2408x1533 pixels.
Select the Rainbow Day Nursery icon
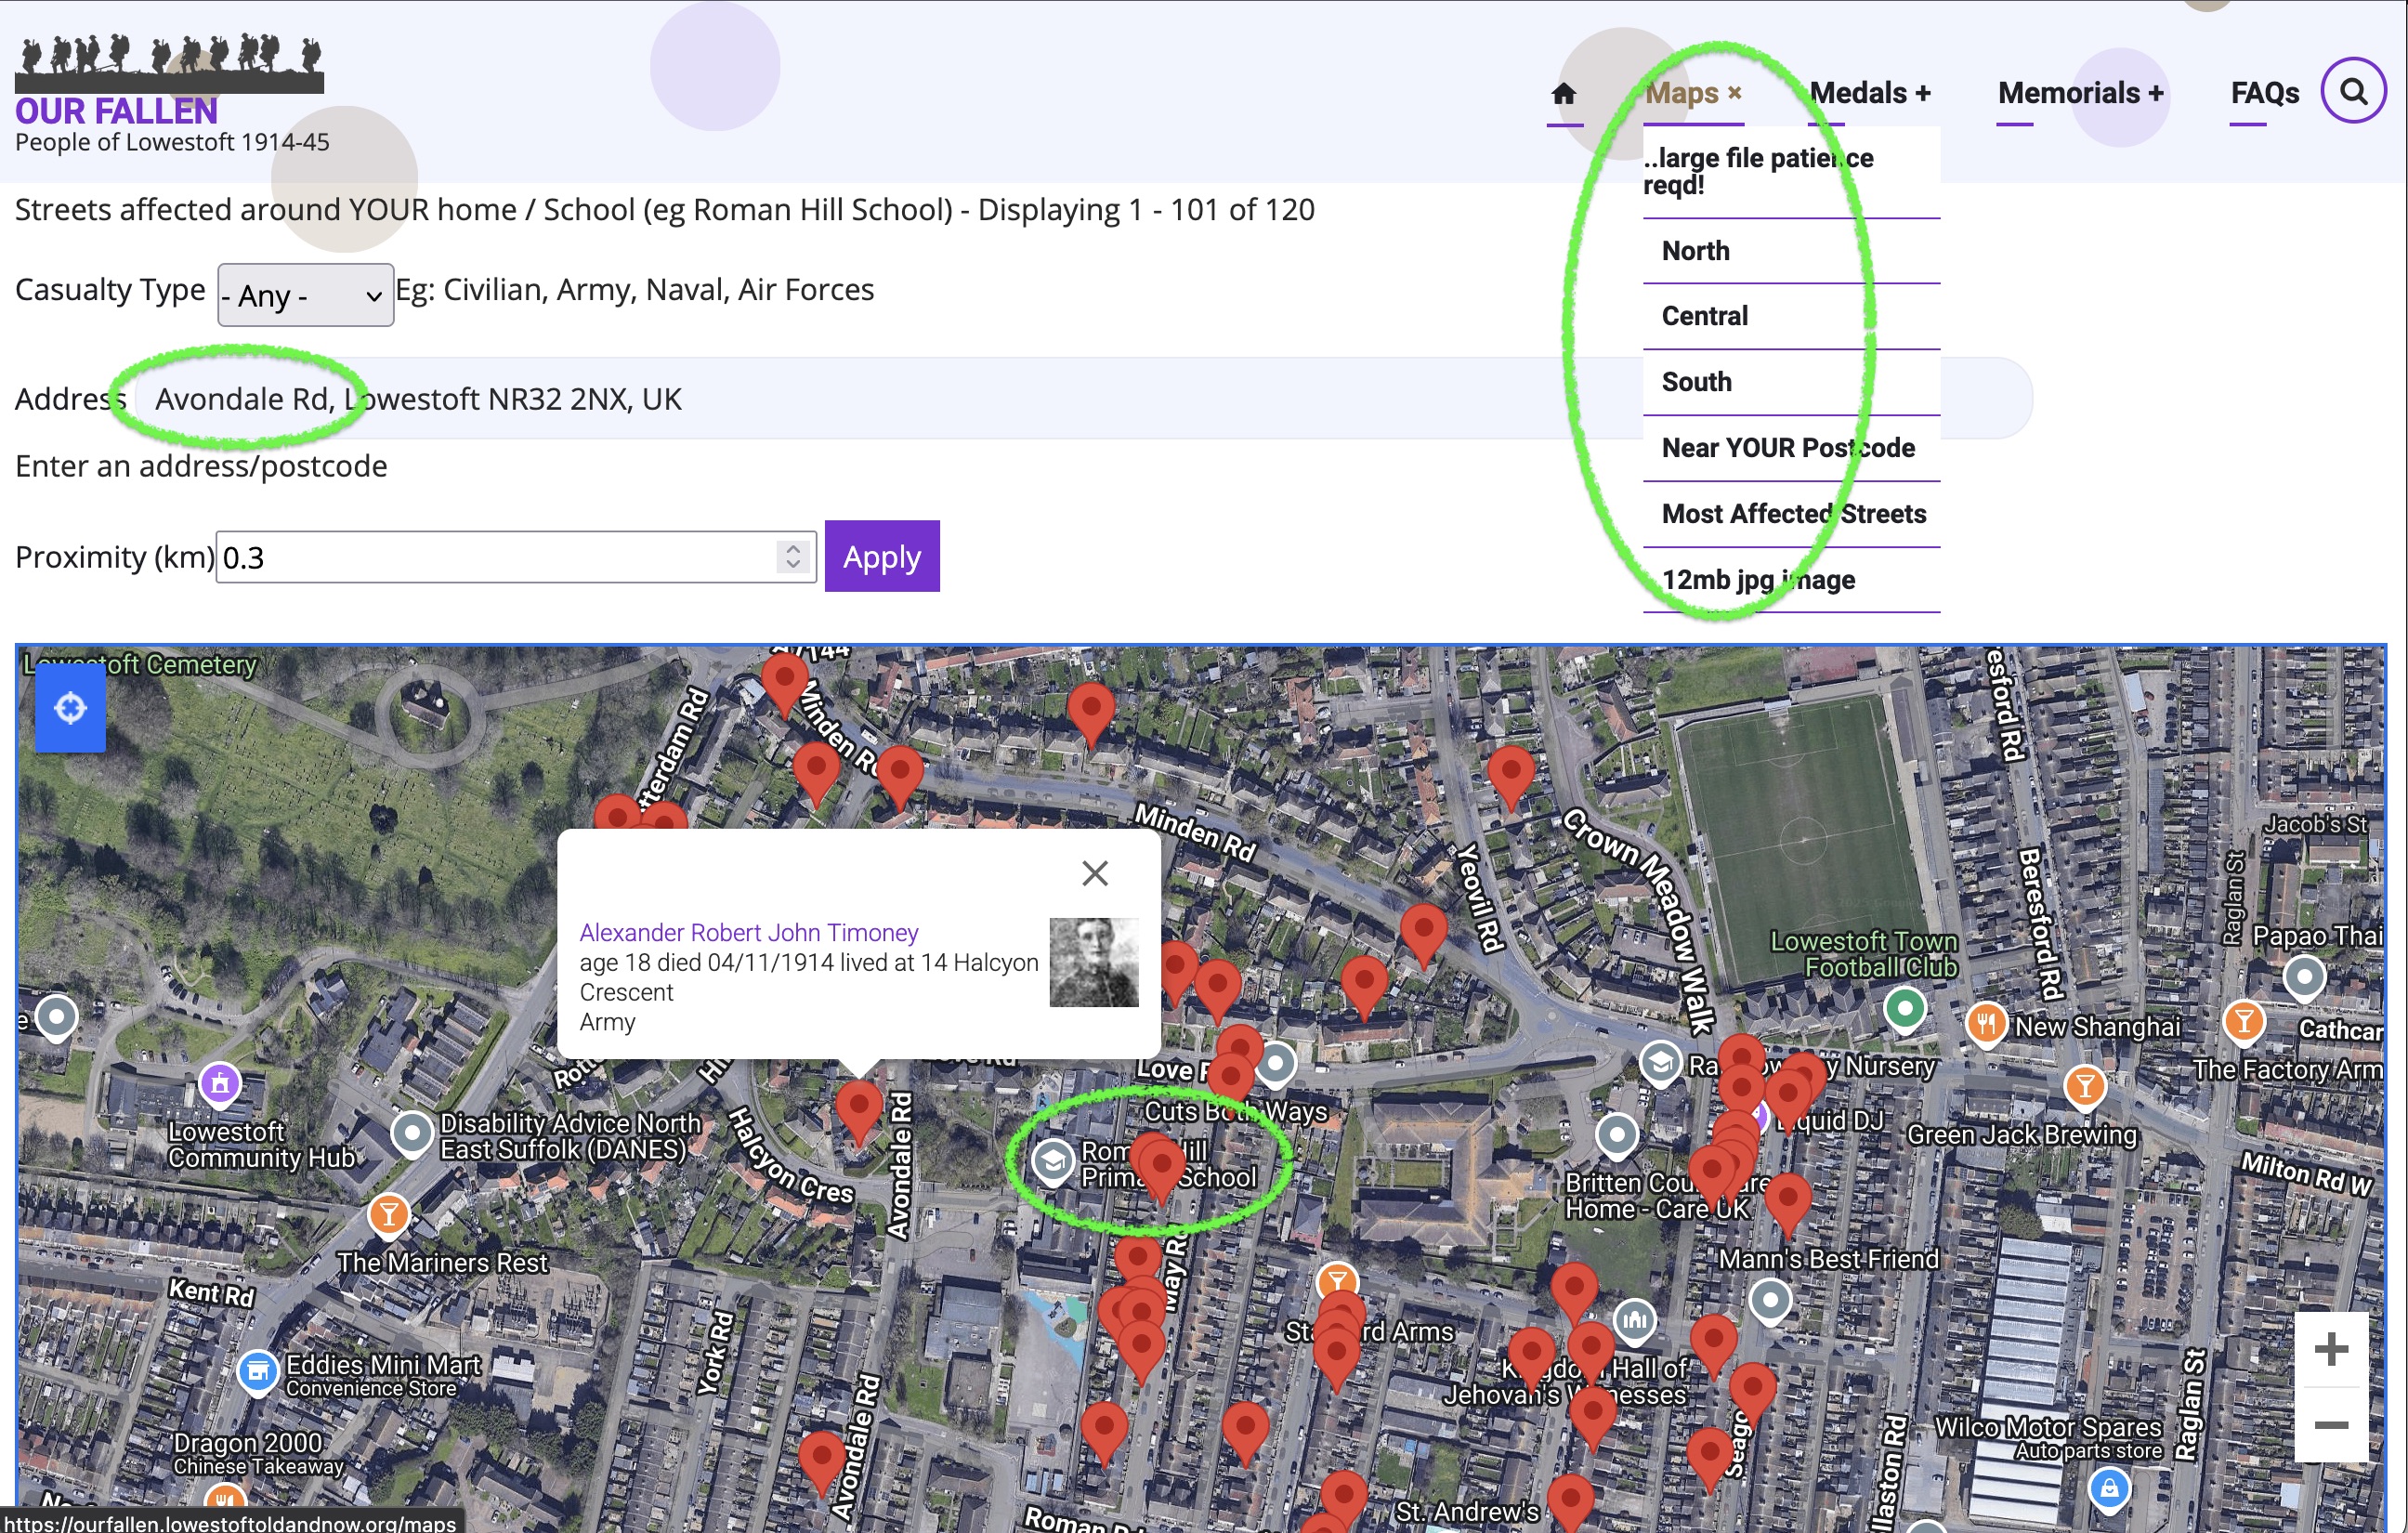click(1661, 1063)
